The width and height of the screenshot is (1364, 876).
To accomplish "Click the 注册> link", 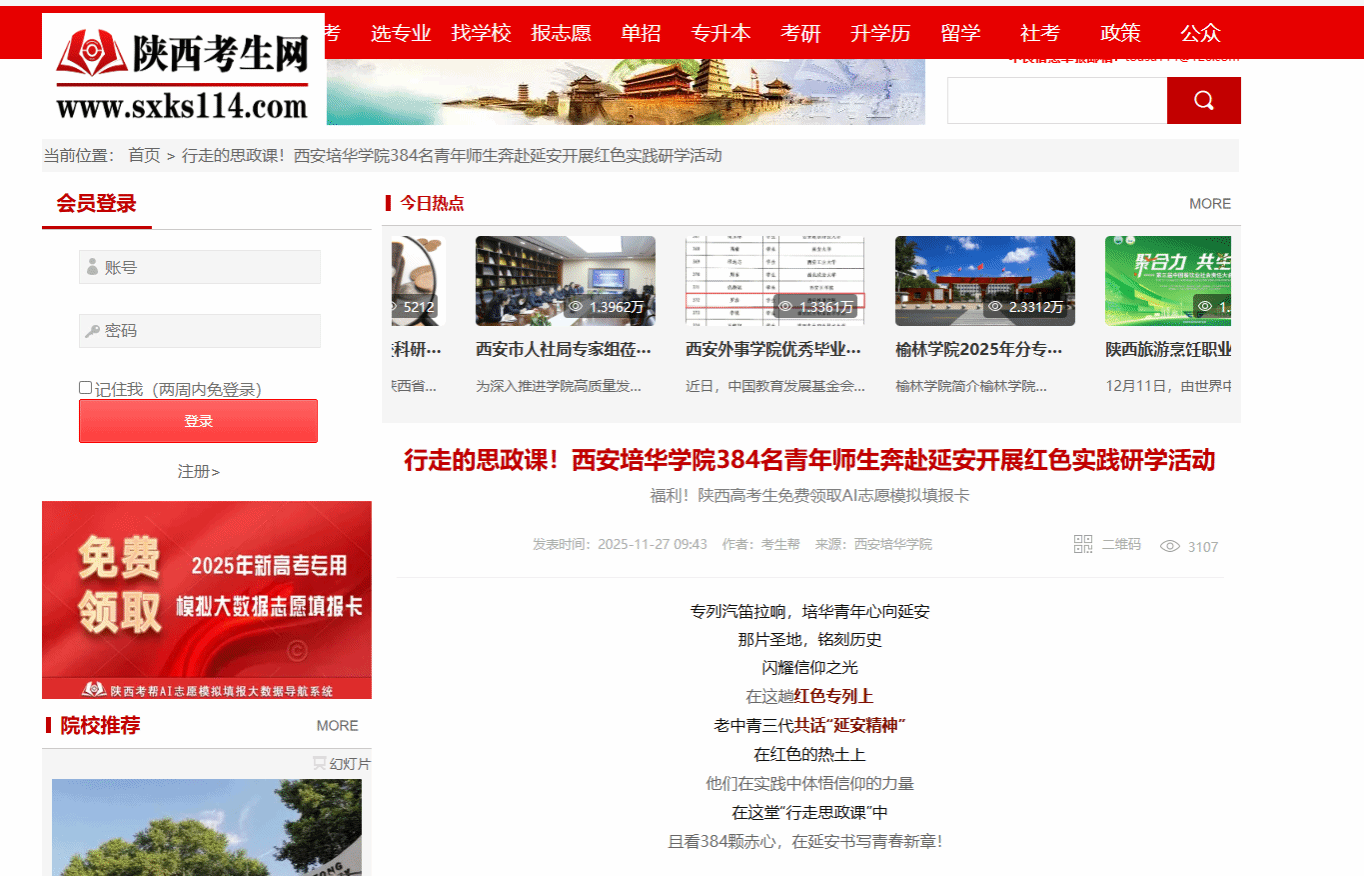I will coord(198,471).
